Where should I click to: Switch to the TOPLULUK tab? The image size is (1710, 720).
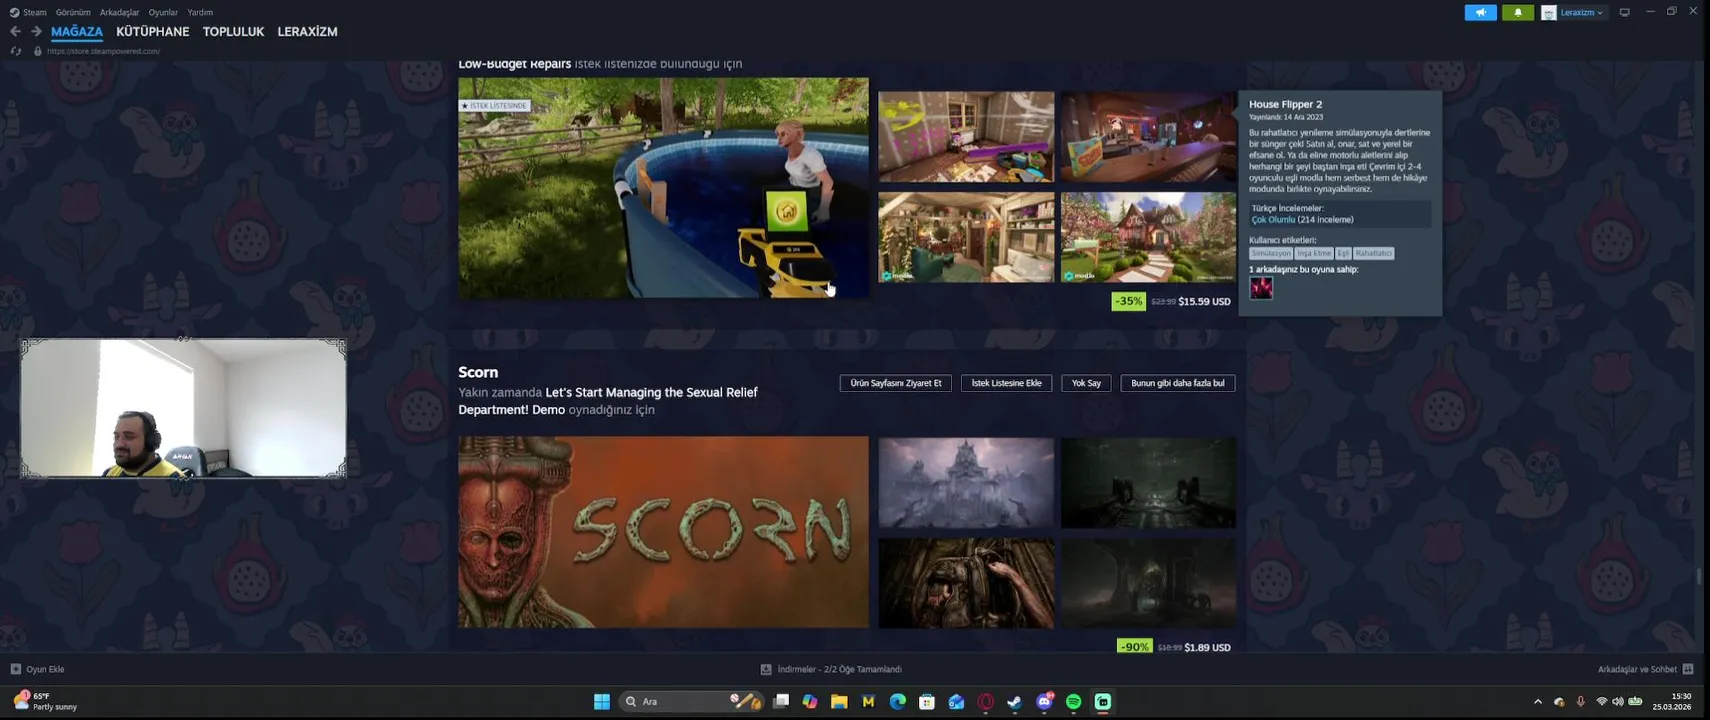[233, 32]
